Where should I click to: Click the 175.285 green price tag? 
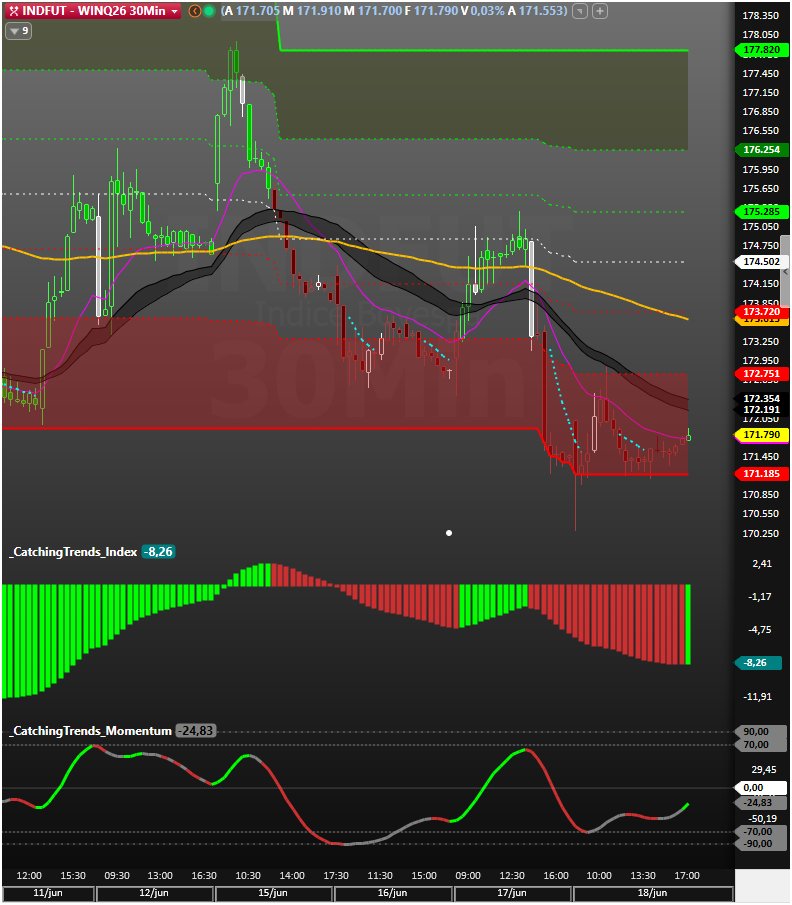coord(761,211)
